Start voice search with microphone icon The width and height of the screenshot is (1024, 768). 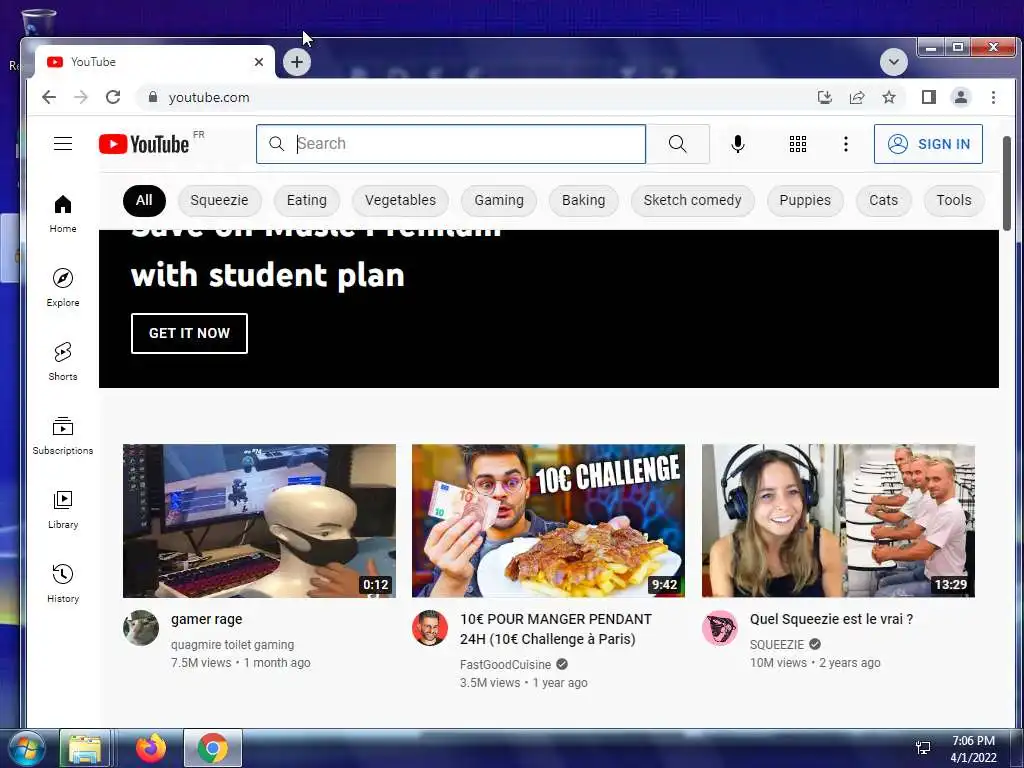click(x=738, y=144)
